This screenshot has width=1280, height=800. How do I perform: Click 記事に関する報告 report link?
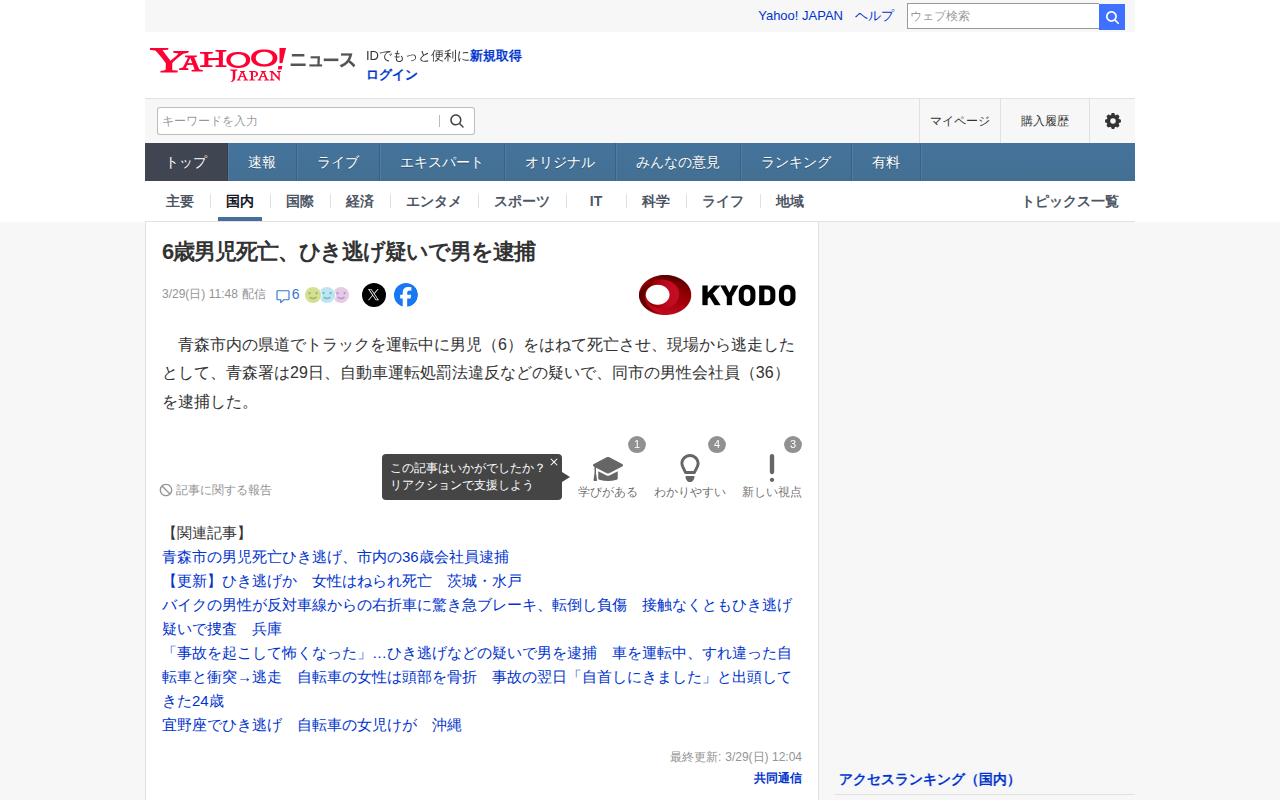(216, 490)
